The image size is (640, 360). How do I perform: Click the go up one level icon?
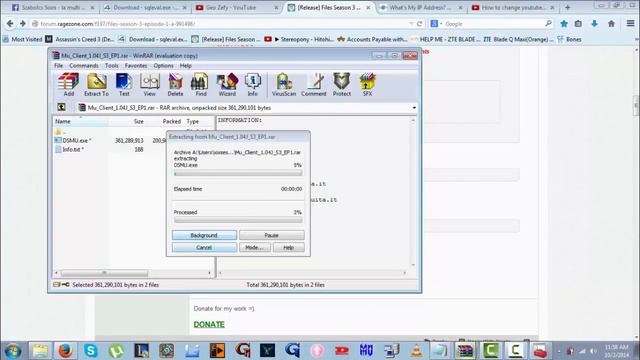(x=61, y=107)
